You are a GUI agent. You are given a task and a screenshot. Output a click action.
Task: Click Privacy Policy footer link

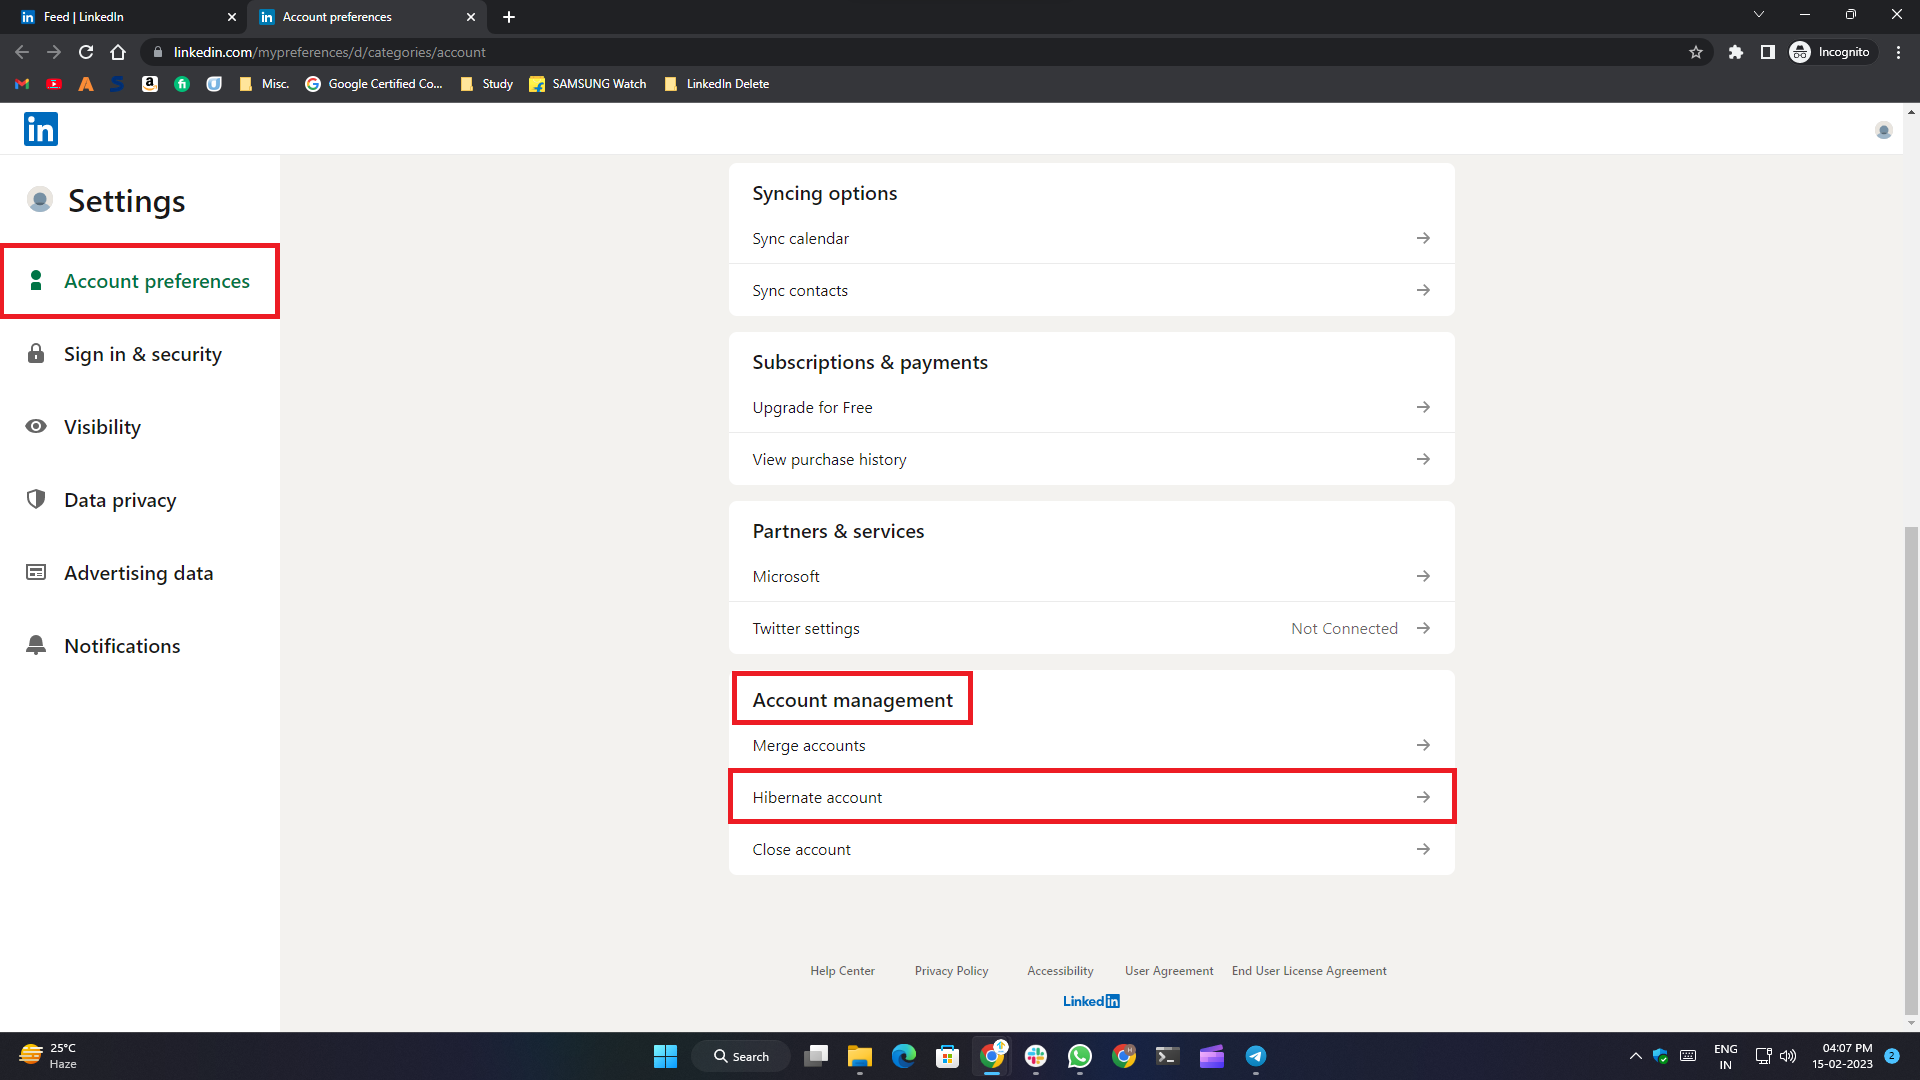(x=951, y=971)
